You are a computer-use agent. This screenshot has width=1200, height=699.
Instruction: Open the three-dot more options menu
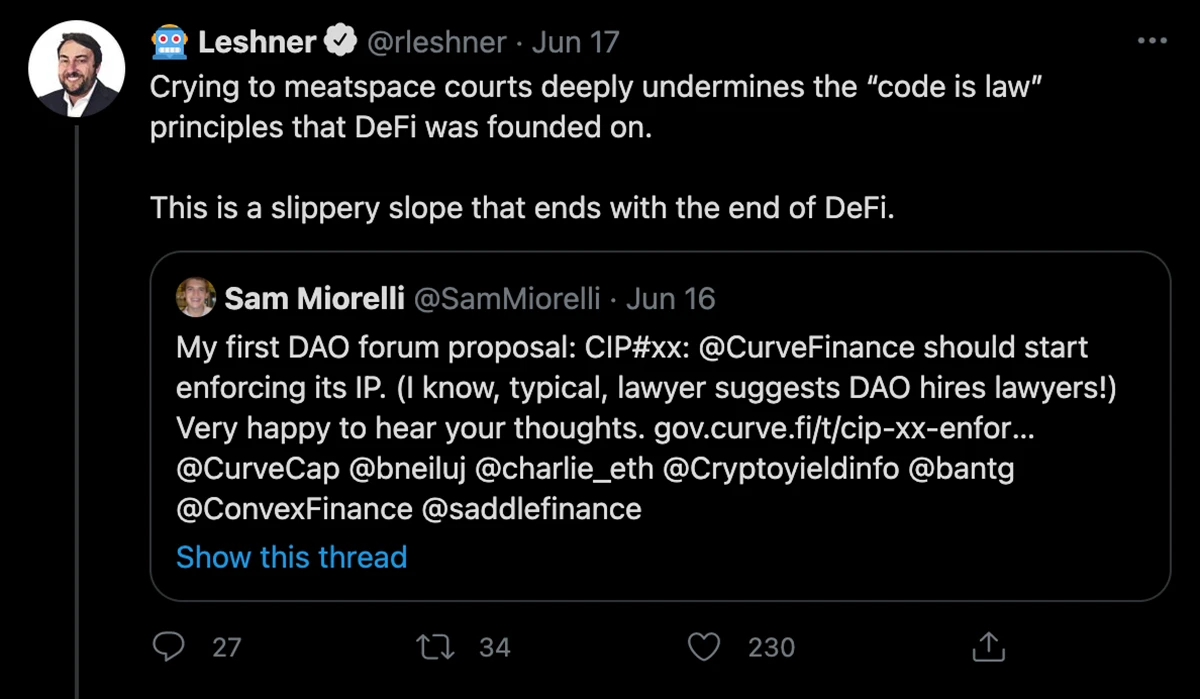[x=1153, y=41]
